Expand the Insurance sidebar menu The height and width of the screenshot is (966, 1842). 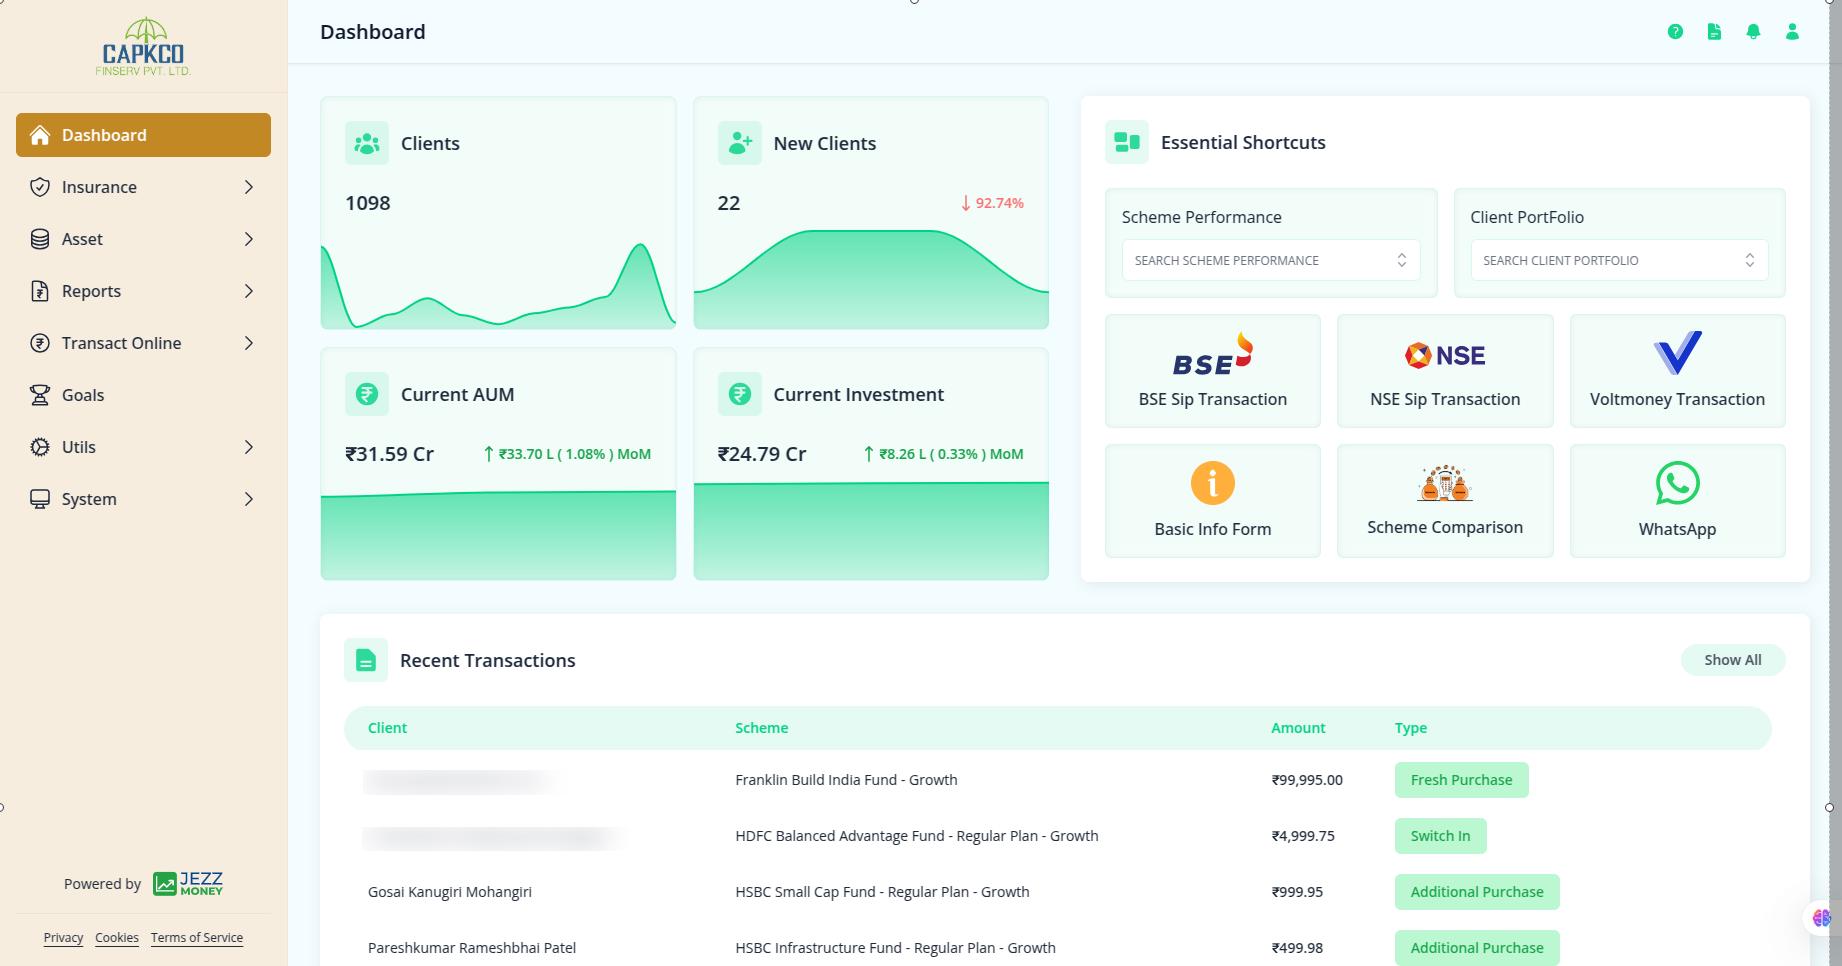coord(143,187)
